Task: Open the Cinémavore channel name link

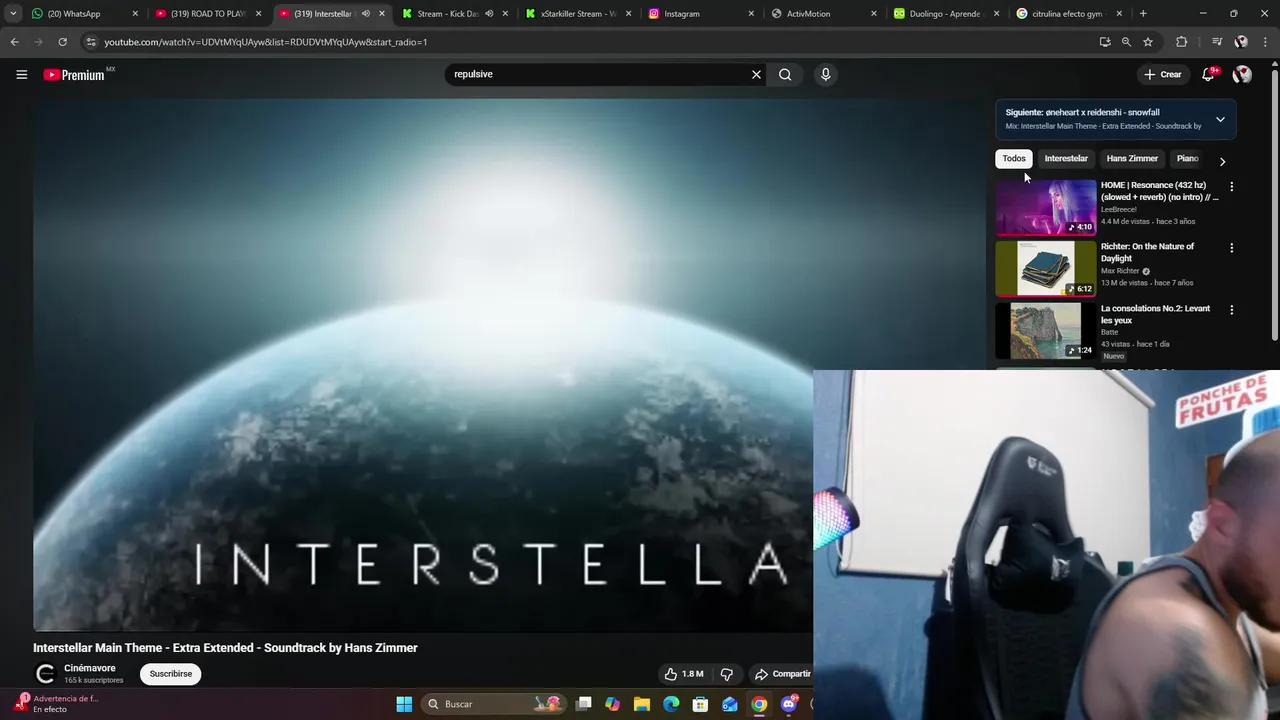Action: point(90,668)
